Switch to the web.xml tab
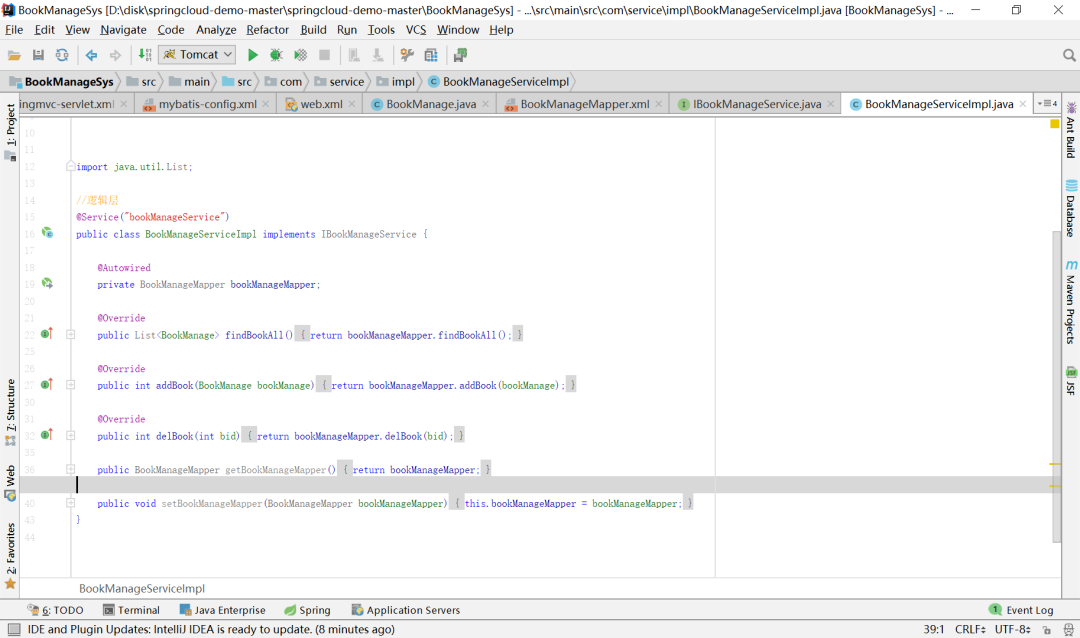The image size is (1080, 638). point(321,104)
